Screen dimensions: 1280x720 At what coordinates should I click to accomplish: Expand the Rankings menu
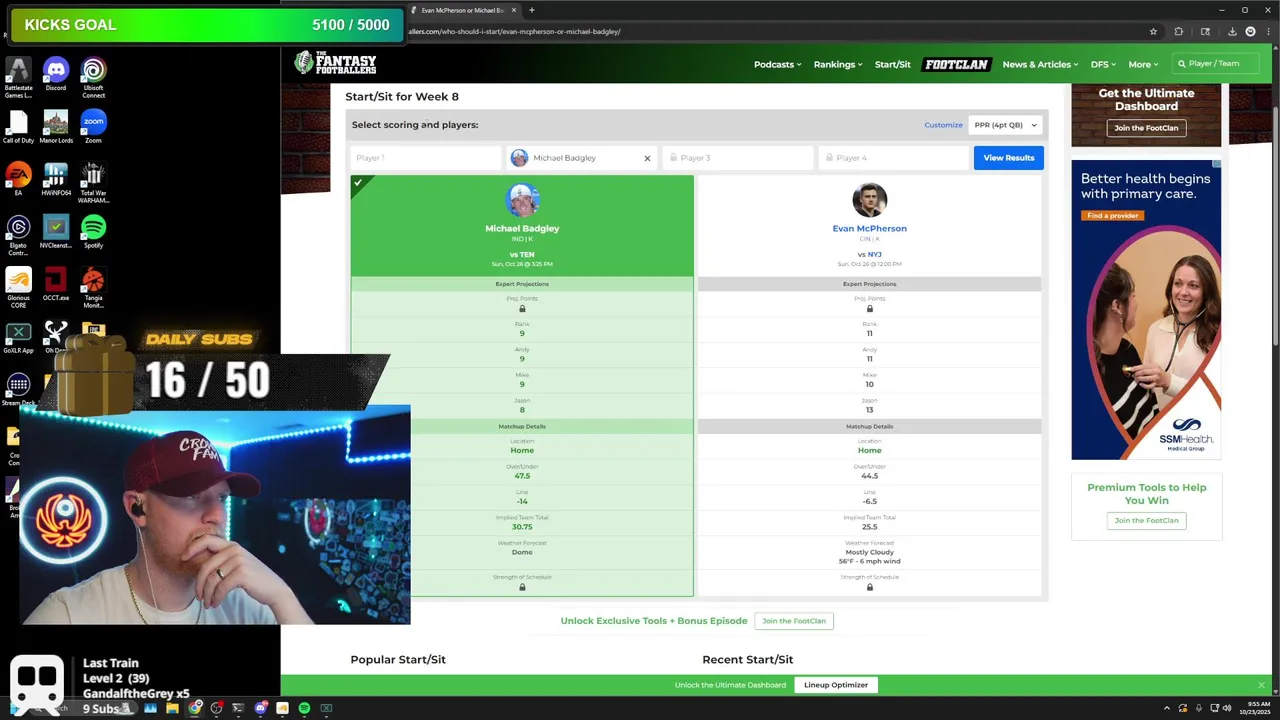[x=838, y=64]
